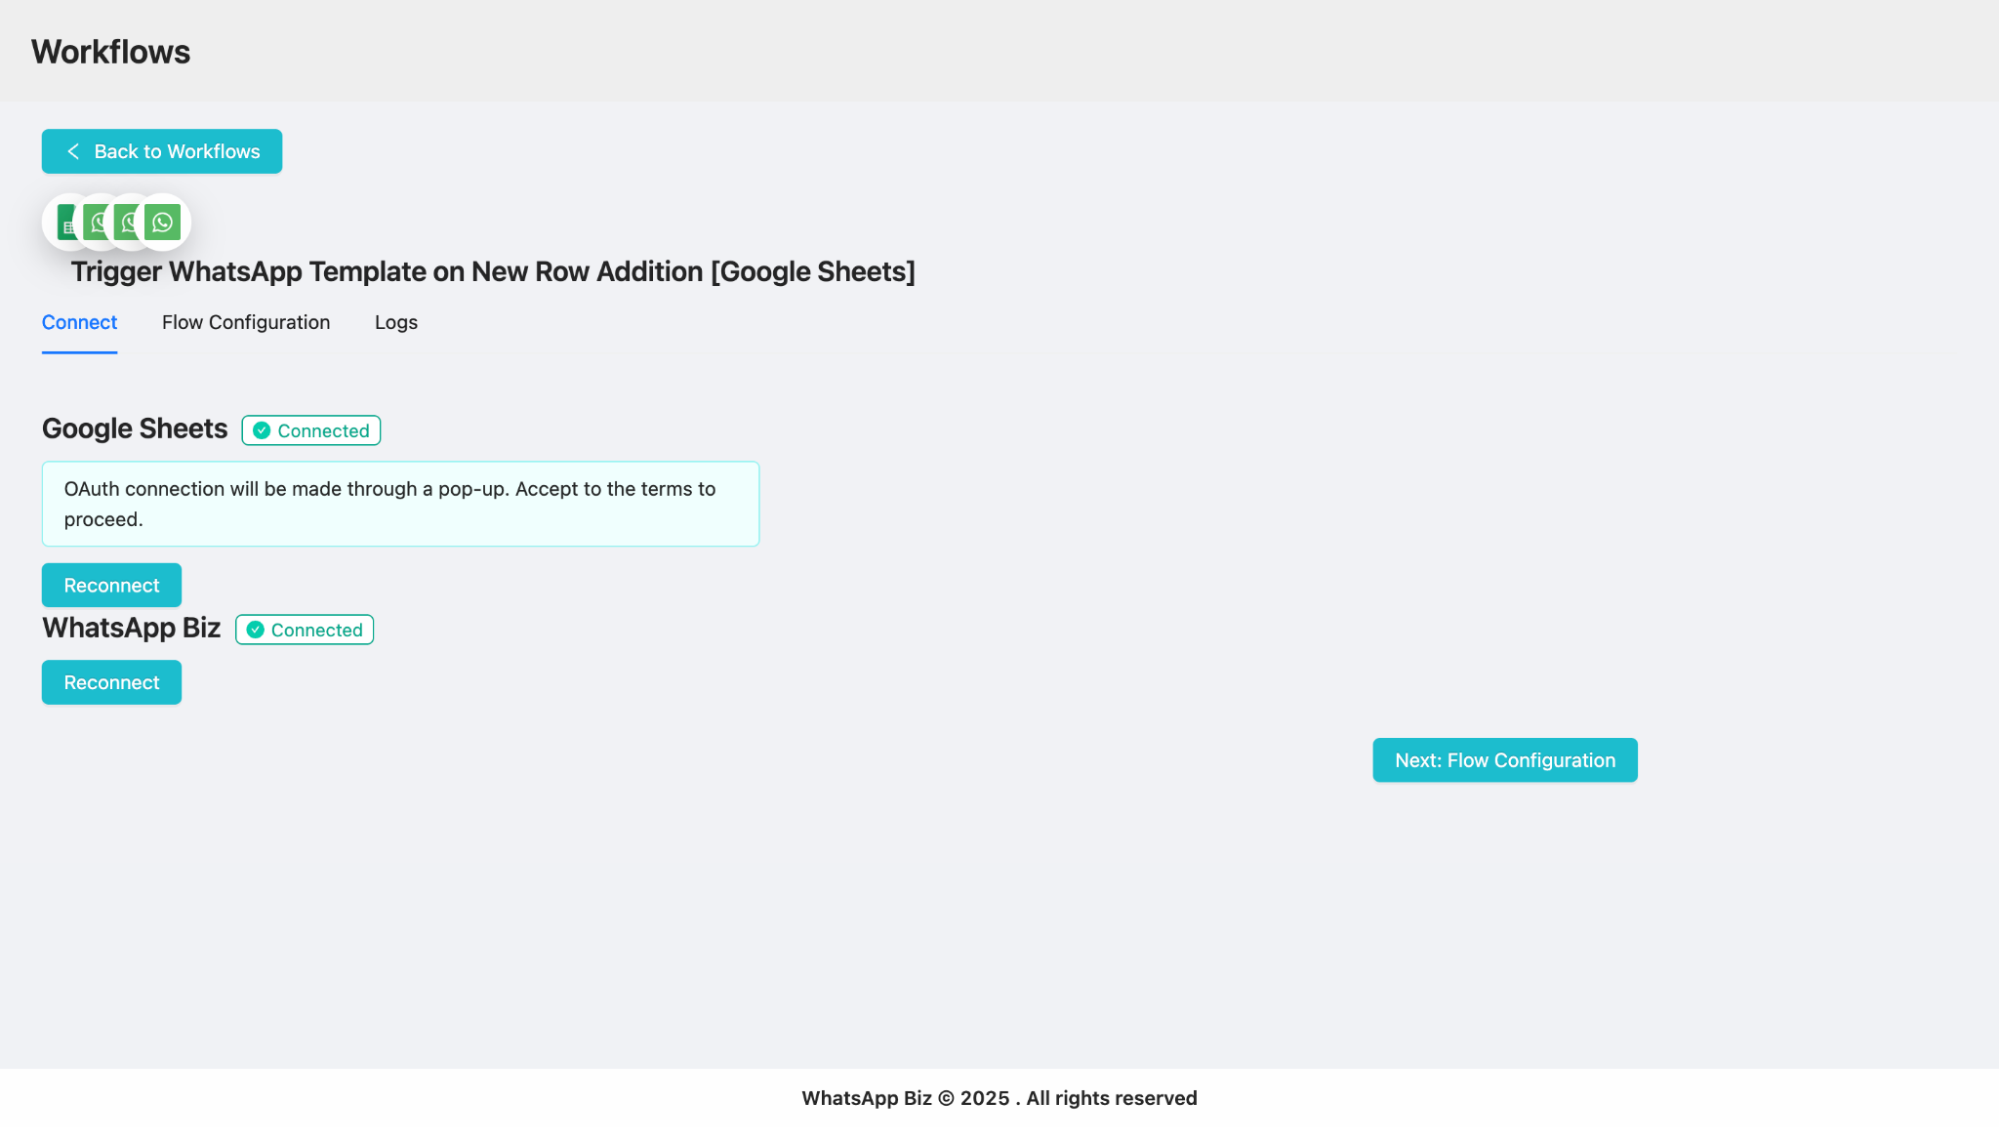Click the WhatsApp icon beside the Sheets icon
1999x1128 pixels.
point(96,222)
